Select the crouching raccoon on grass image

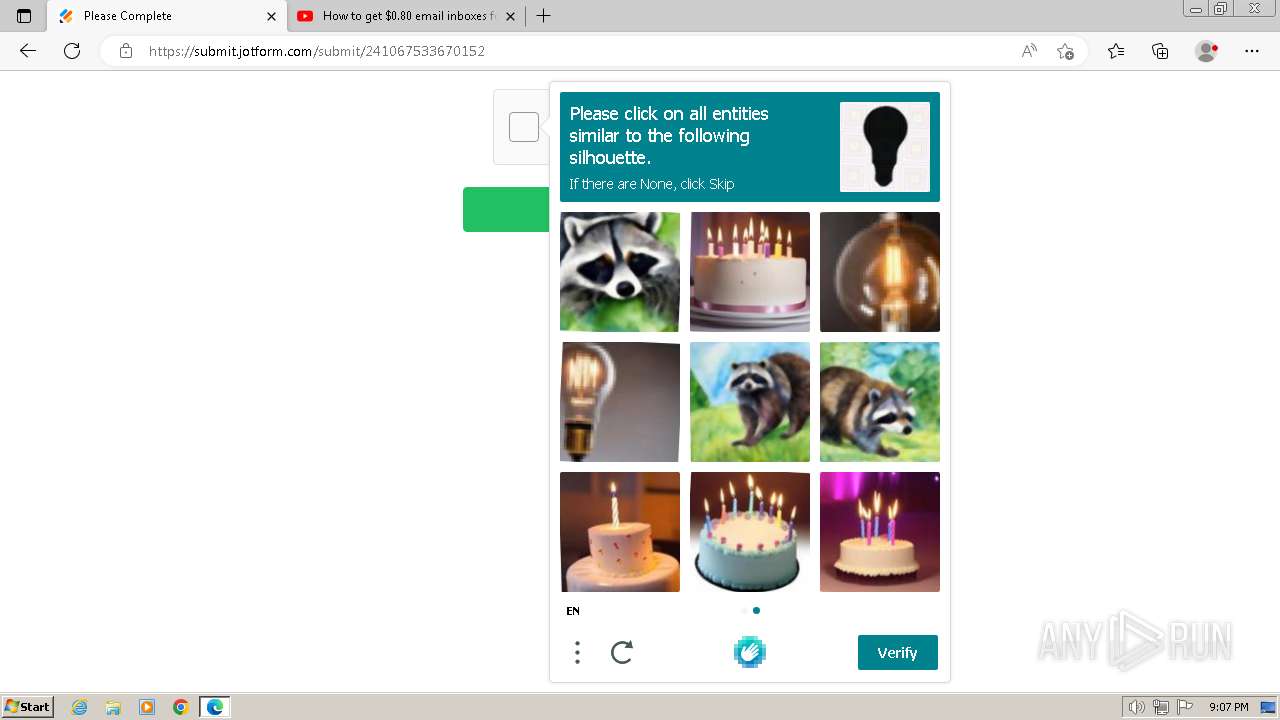point(880,402)
